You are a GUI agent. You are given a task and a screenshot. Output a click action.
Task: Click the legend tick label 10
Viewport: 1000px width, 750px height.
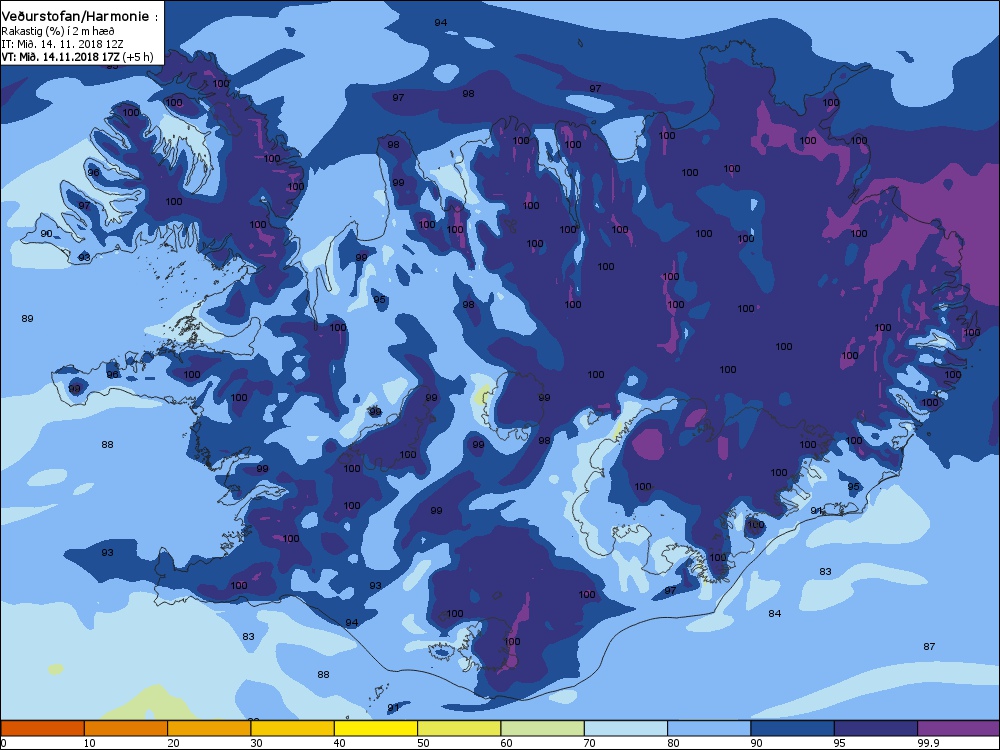[x=89, y=743]
